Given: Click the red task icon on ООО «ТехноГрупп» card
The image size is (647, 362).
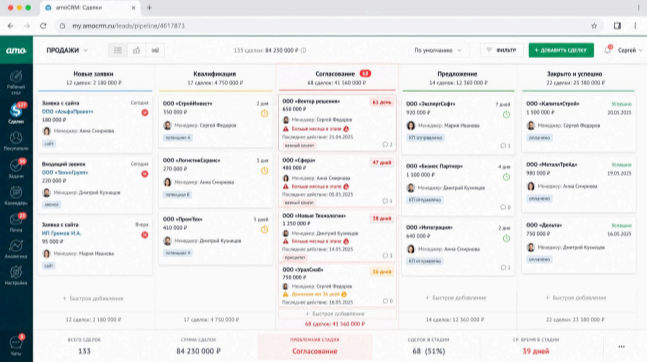Looking at the screenshot, I should (145, 174).
